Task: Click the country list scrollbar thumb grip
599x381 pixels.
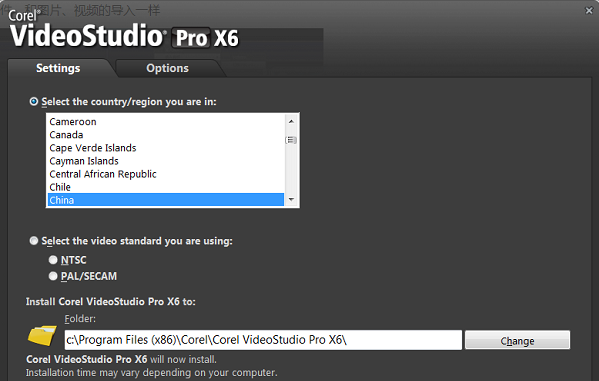Action: pyautogui.click(x=291, y=140)
